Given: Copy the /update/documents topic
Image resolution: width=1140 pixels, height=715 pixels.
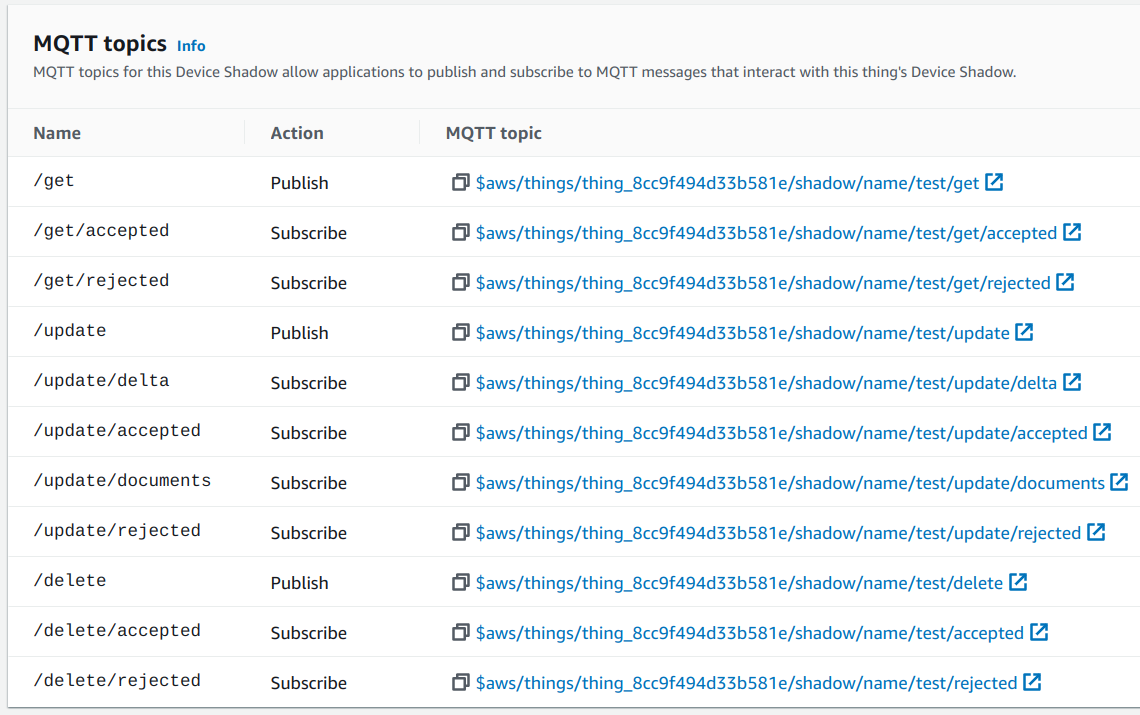Looking at the screenshot, I should click(460, 483).
